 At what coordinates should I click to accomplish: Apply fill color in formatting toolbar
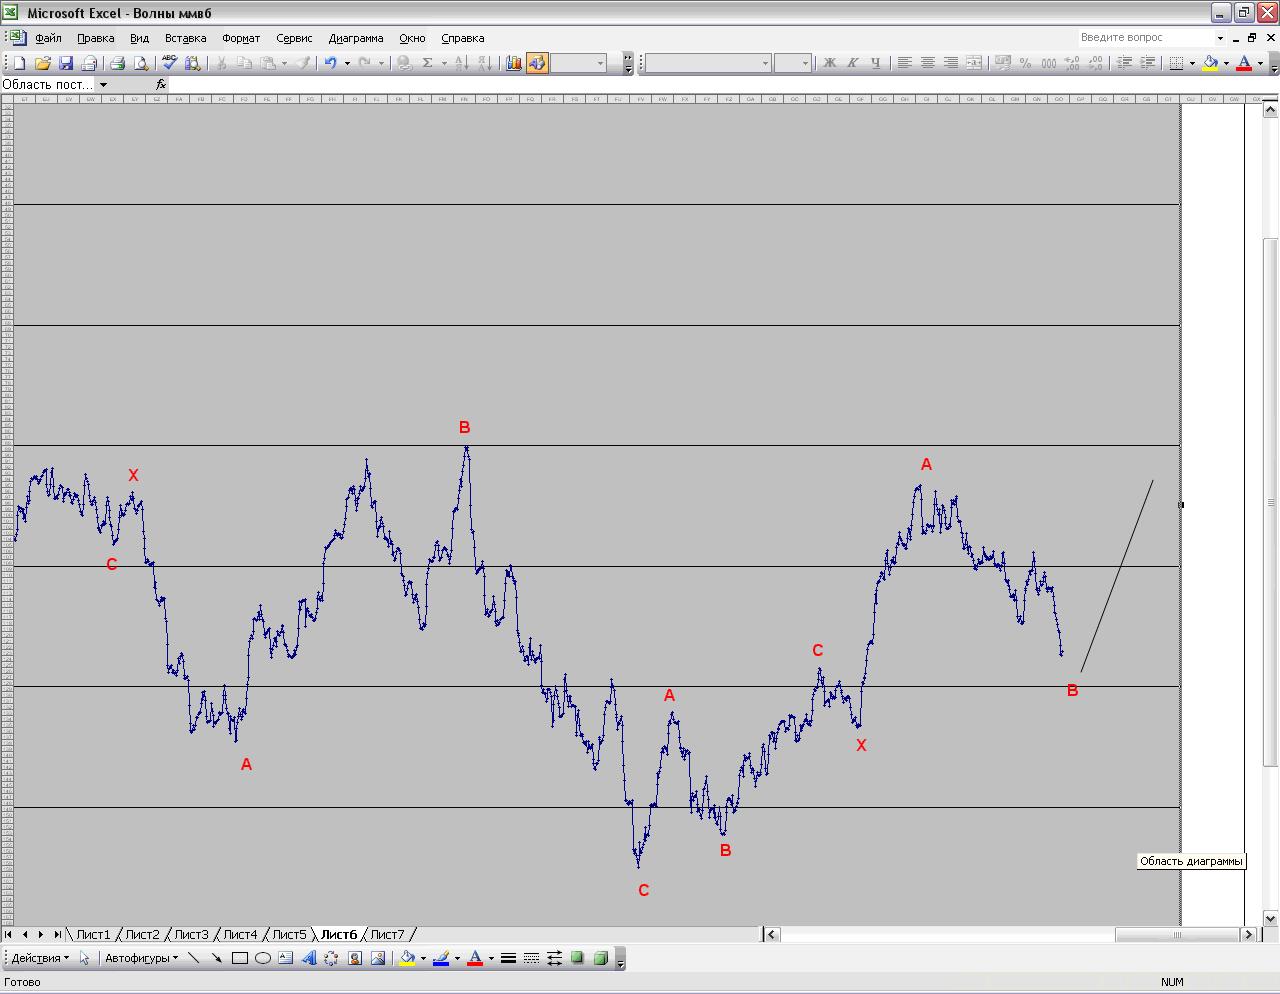(1211, 63)
